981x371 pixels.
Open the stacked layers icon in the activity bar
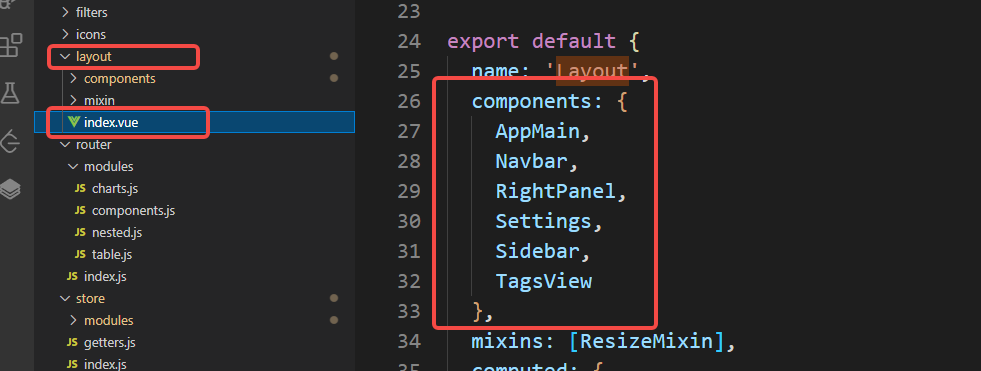(11, 188)
